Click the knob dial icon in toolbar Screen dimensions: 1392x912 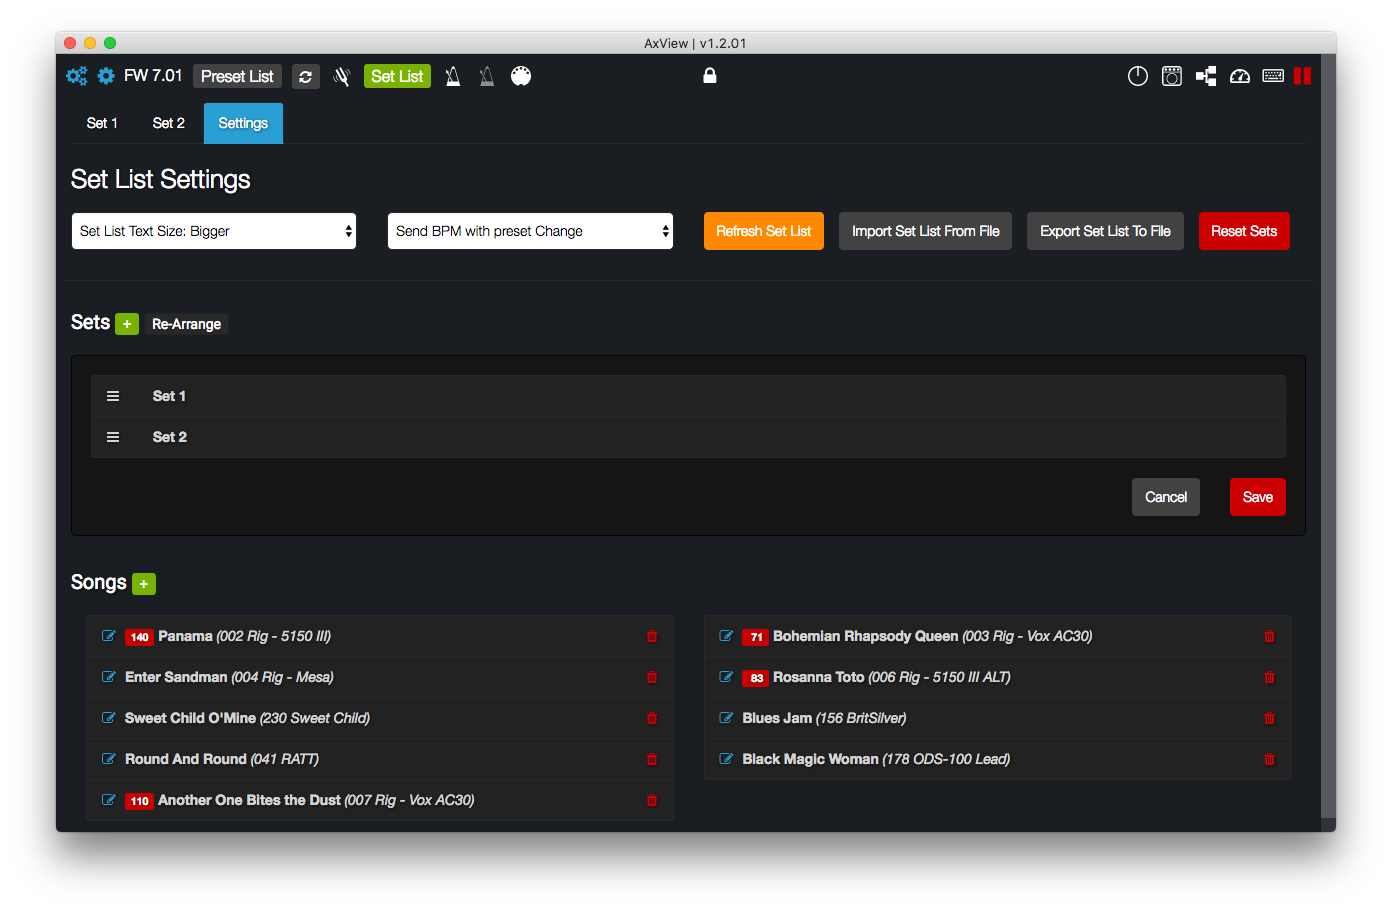tap(1138, 76)
